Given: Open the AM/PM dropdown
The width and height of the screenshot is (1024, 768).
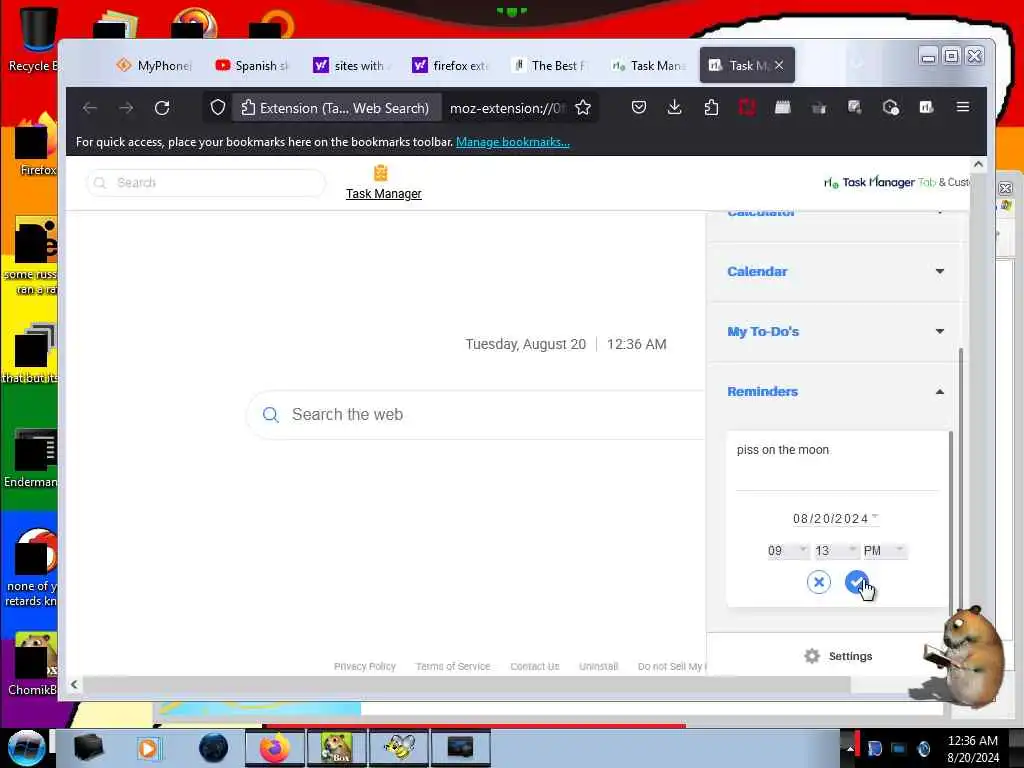Looking at the screenshot, I should (884, 551).
